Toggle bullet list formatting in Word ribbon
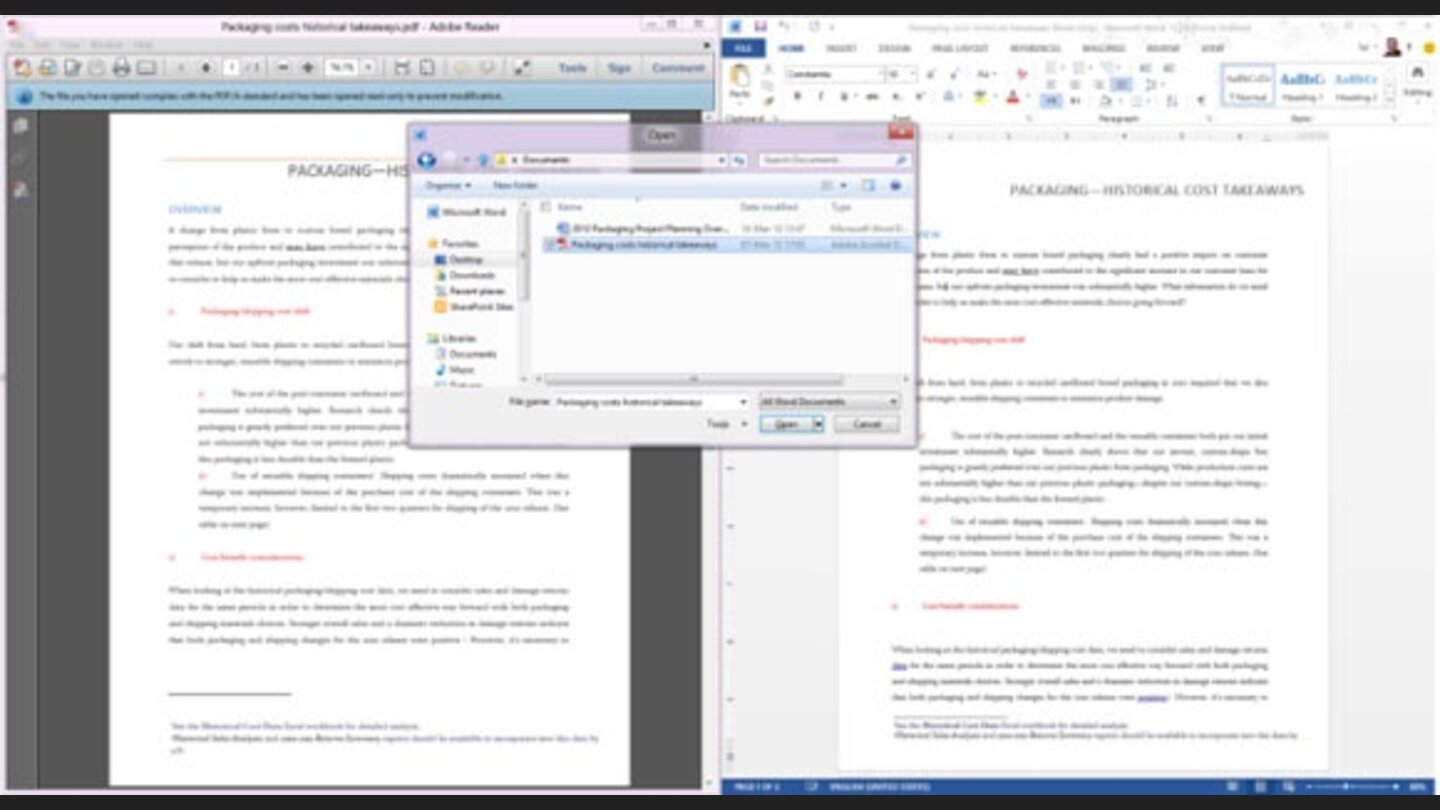The image size is (1440, 810). click(x=1050, y=68)
